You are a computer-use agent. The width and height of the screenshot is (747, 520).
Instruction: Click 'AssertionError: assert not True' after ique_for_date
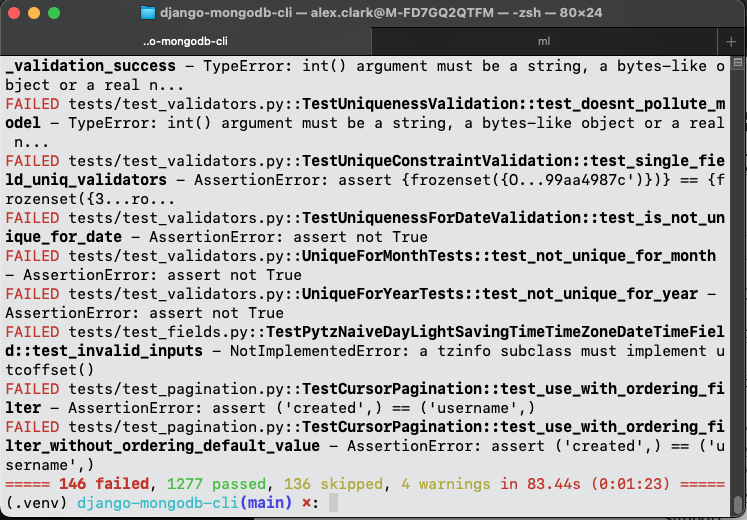(x=288, y=237)
